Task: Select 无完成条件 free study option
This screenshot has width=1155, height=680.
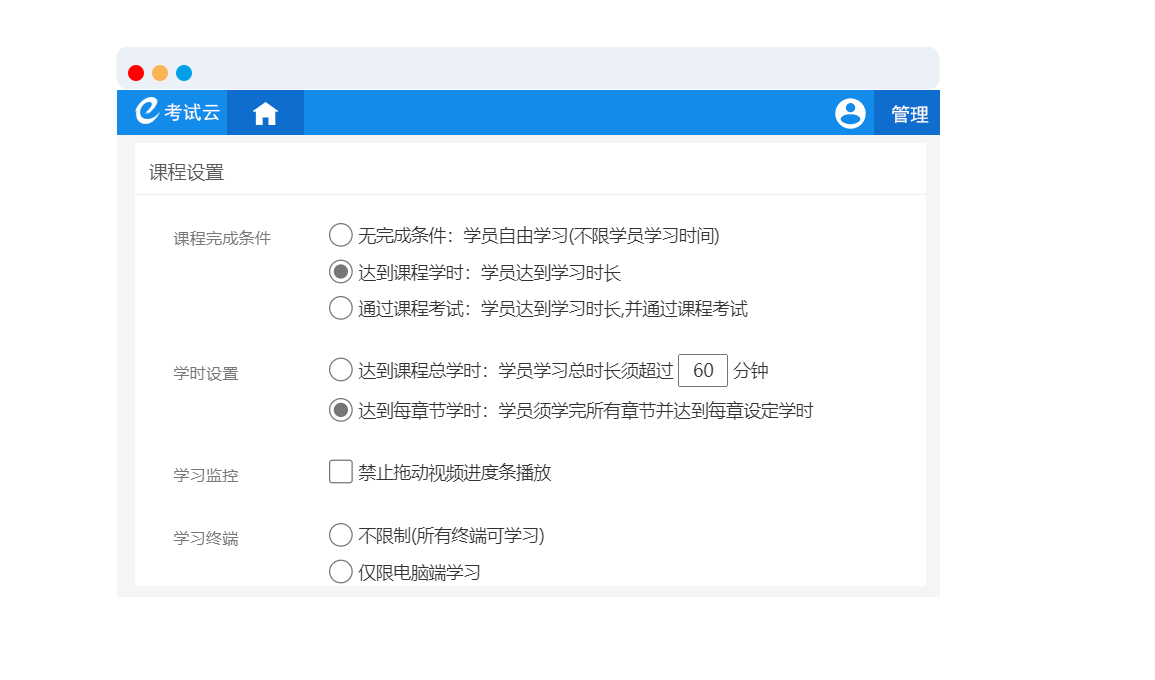Action: [341, 235]
